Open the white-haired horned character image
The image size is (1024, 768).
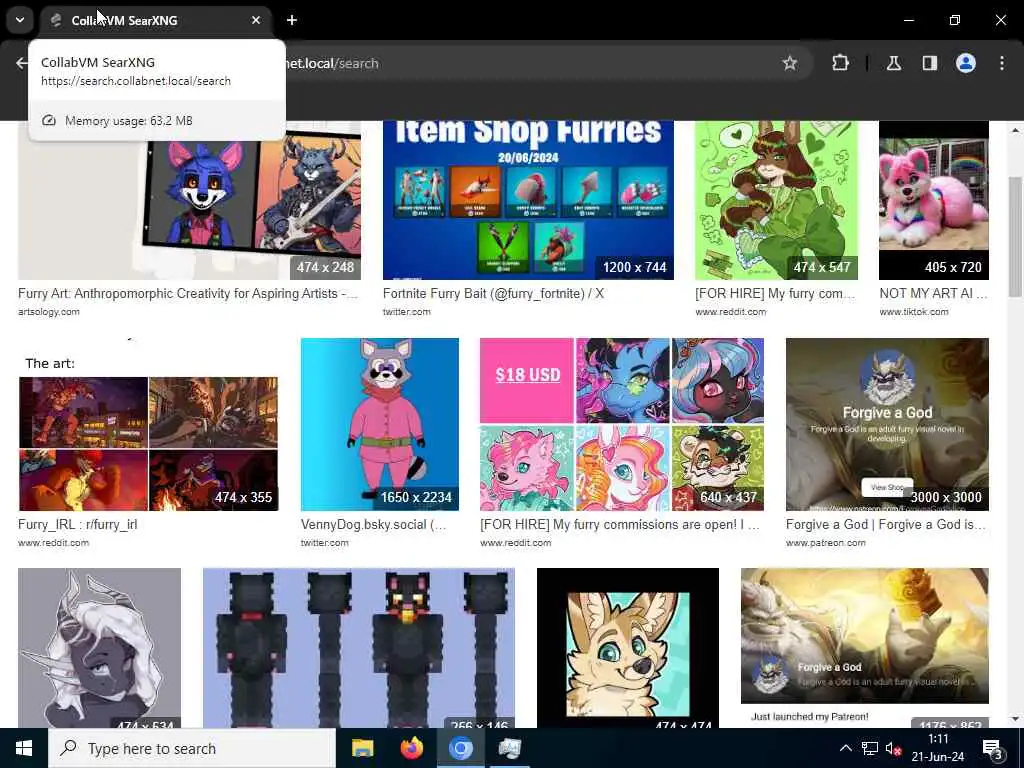click(x=99, y=648)
